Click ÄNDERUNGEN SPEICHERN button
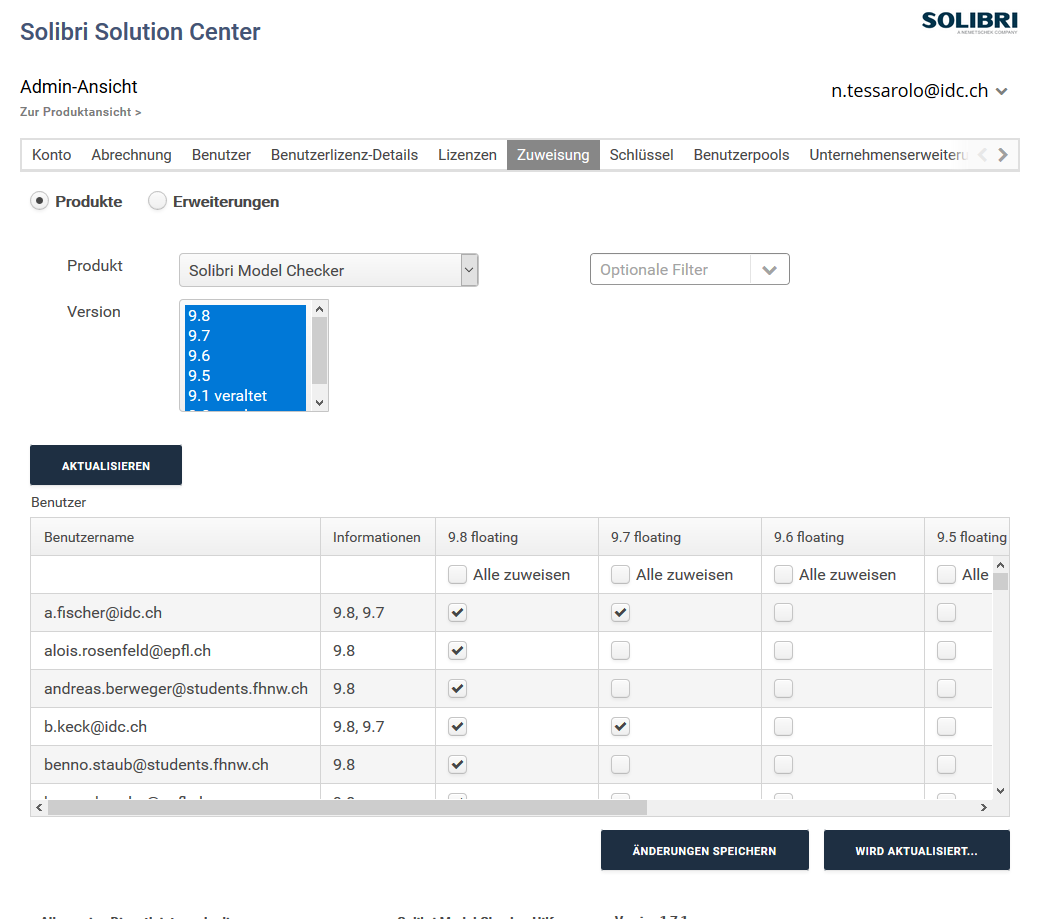 704,850
